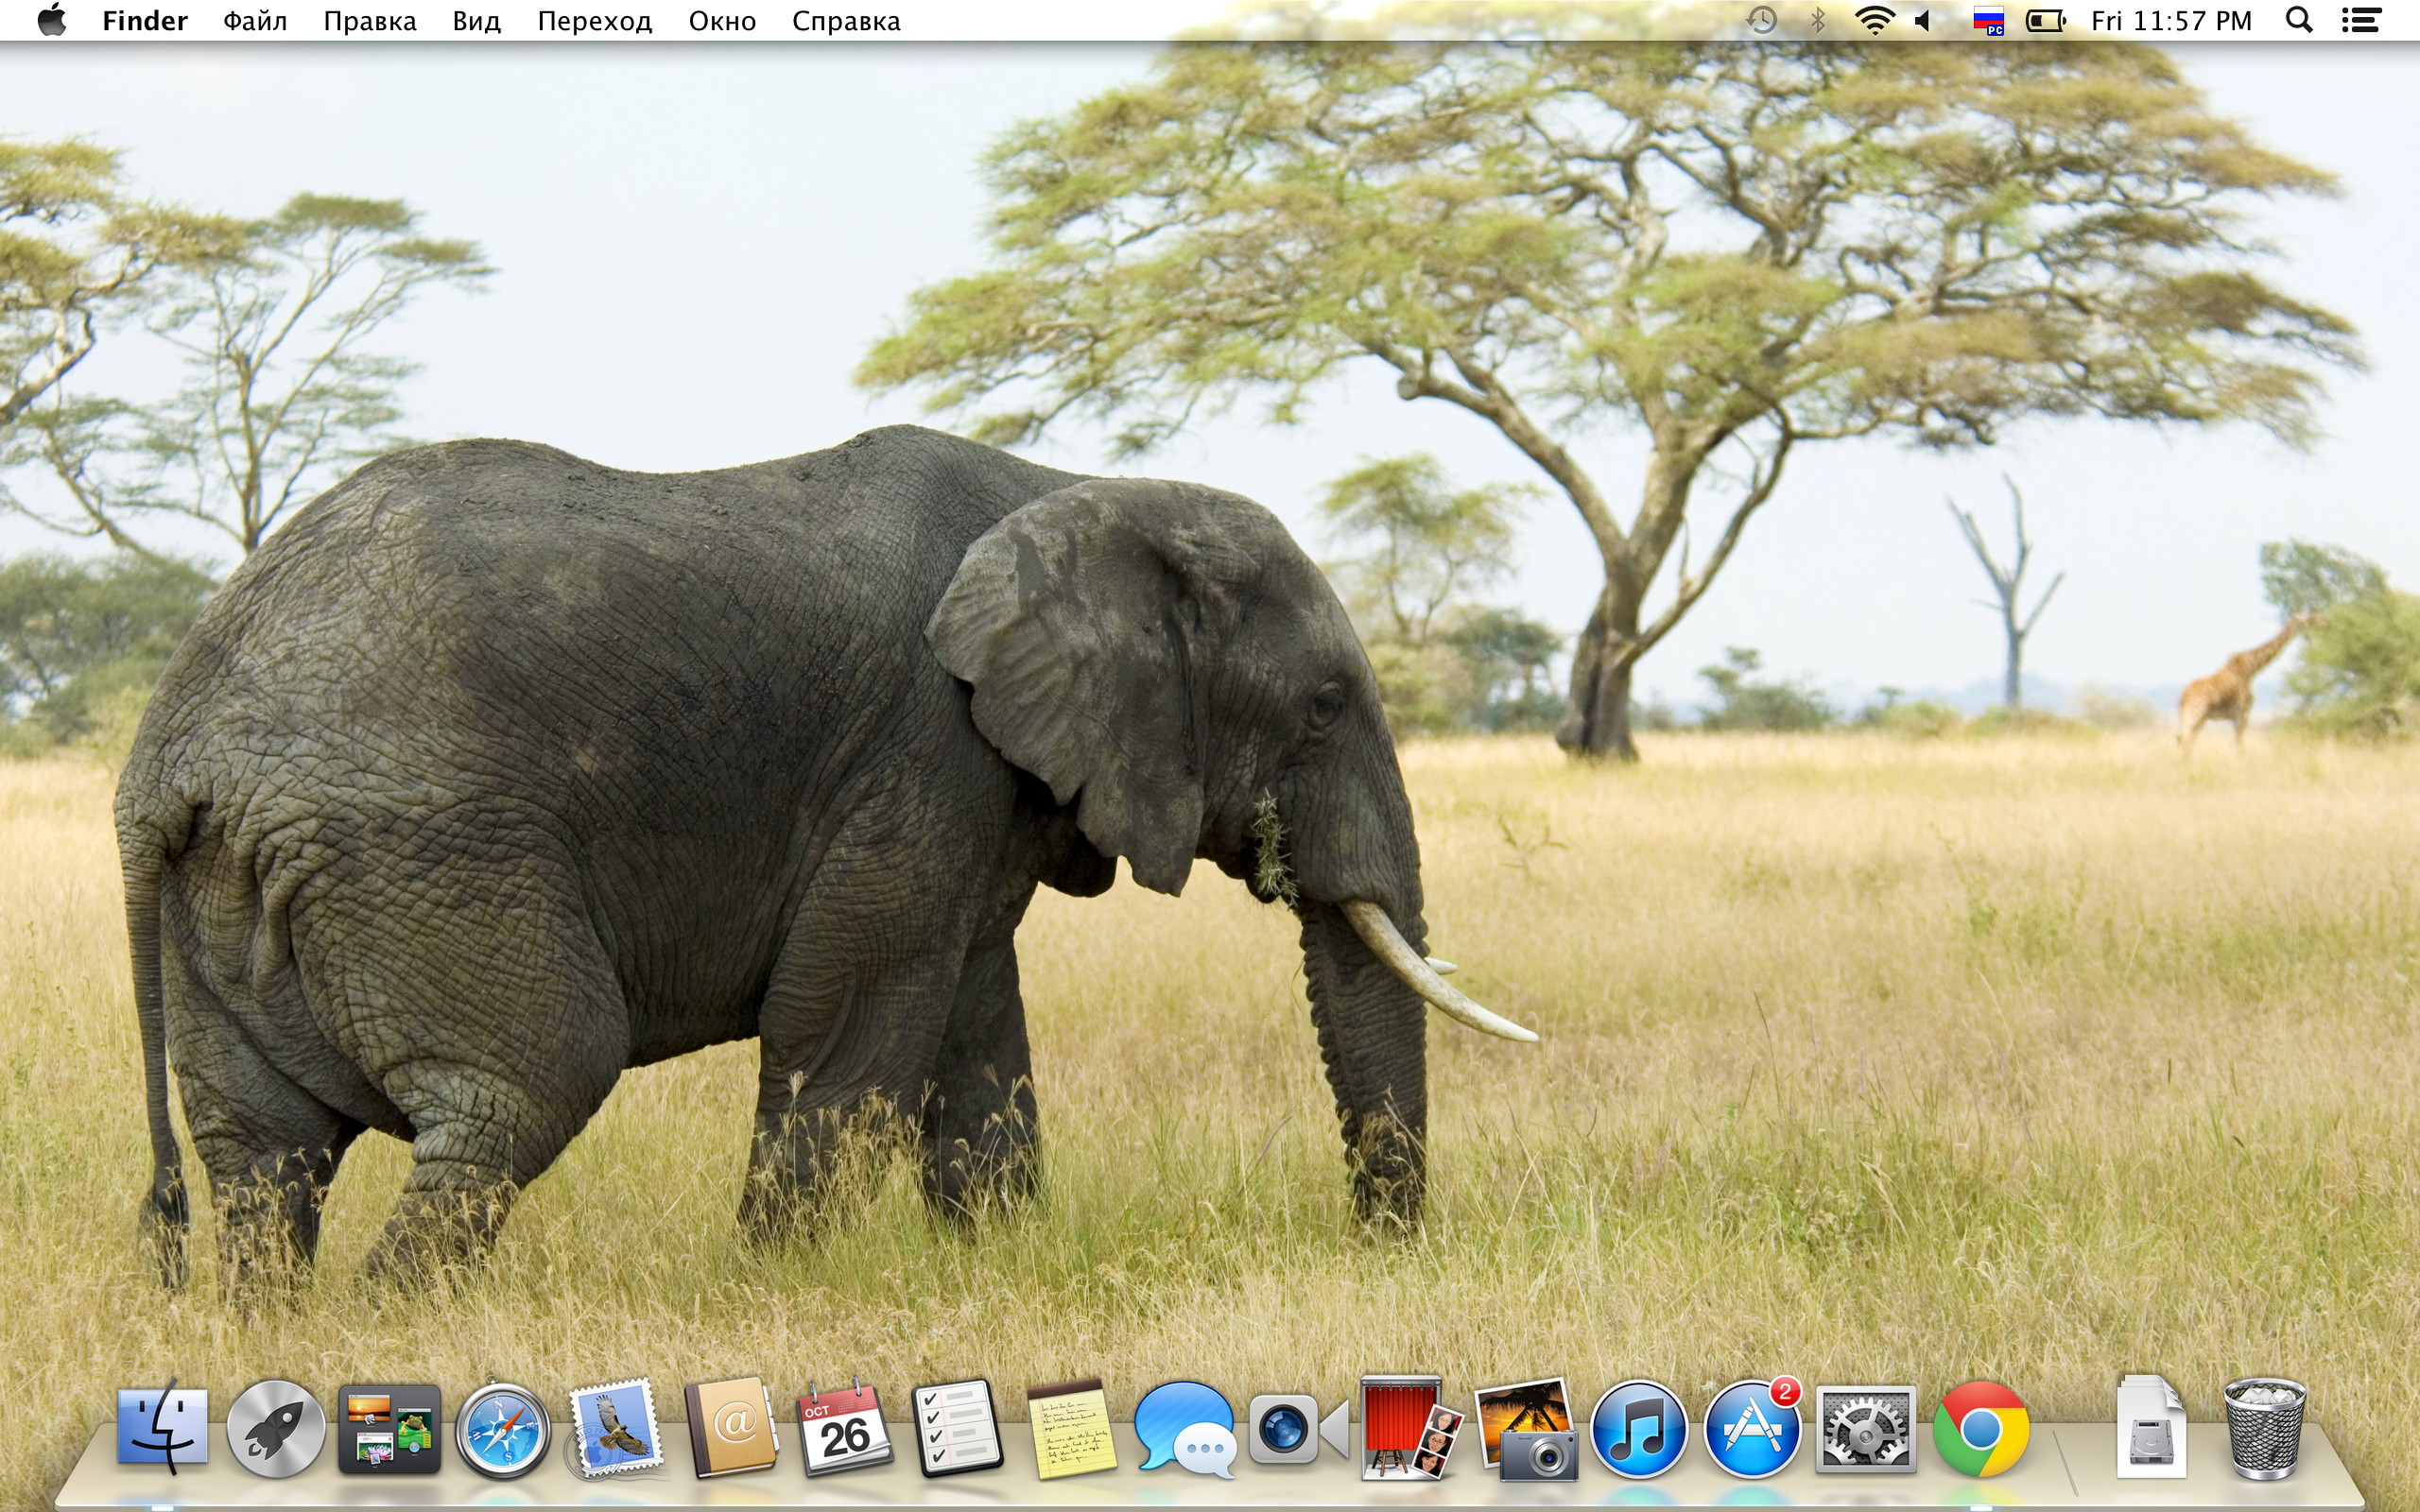
Task: Open Photo Booth from dock
Action: [1411, 1430]
